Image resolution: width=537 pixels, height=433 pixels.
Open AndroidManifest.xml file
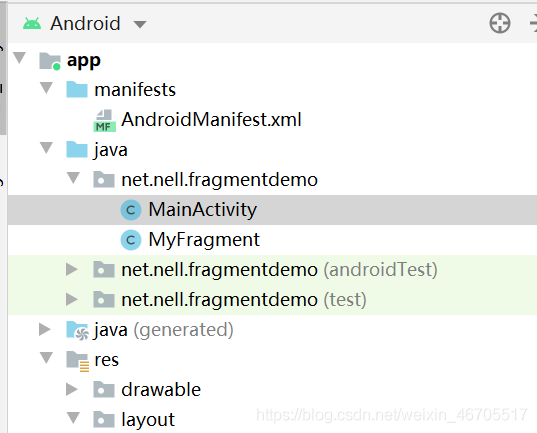pos(211,120)
